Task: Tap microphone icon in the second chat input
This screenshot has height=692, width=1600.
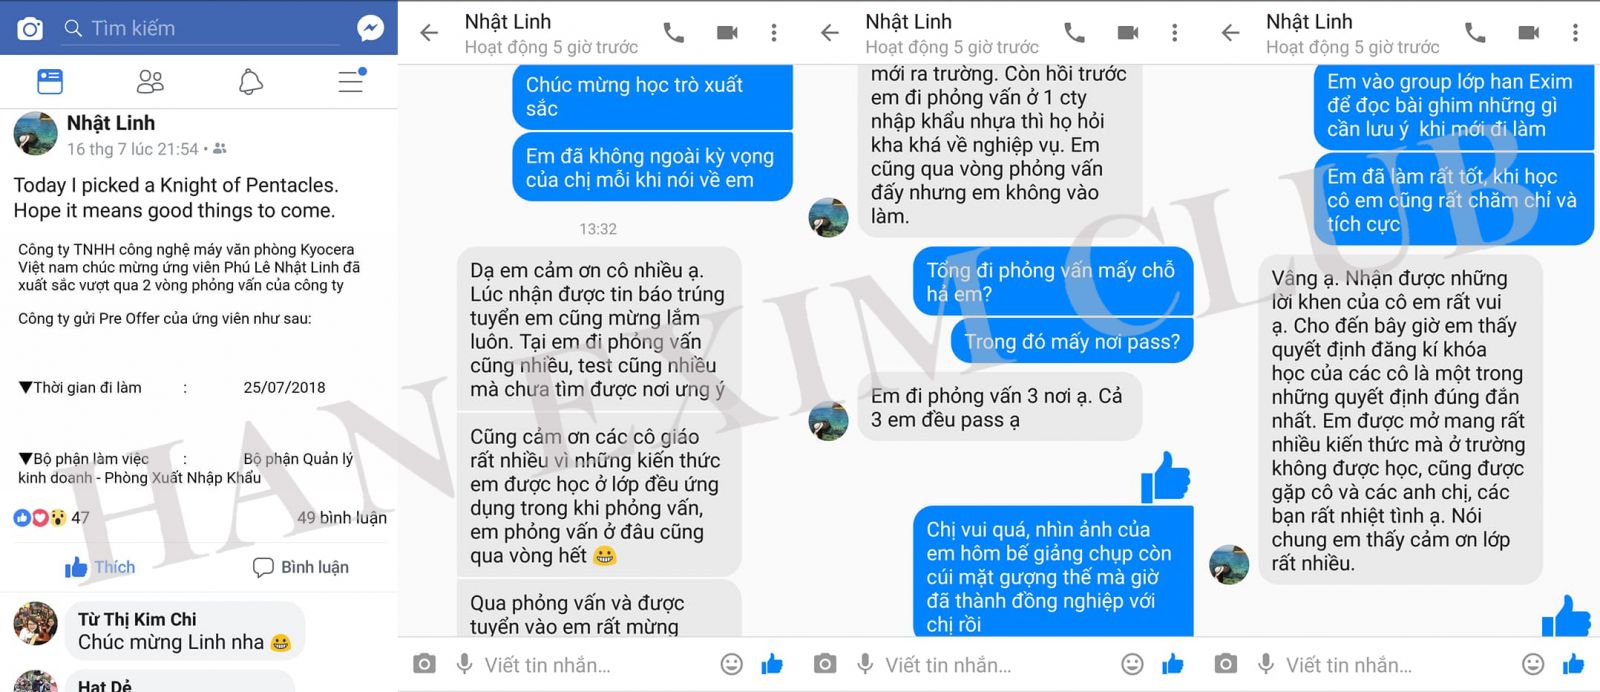Action: coord(865,664)
